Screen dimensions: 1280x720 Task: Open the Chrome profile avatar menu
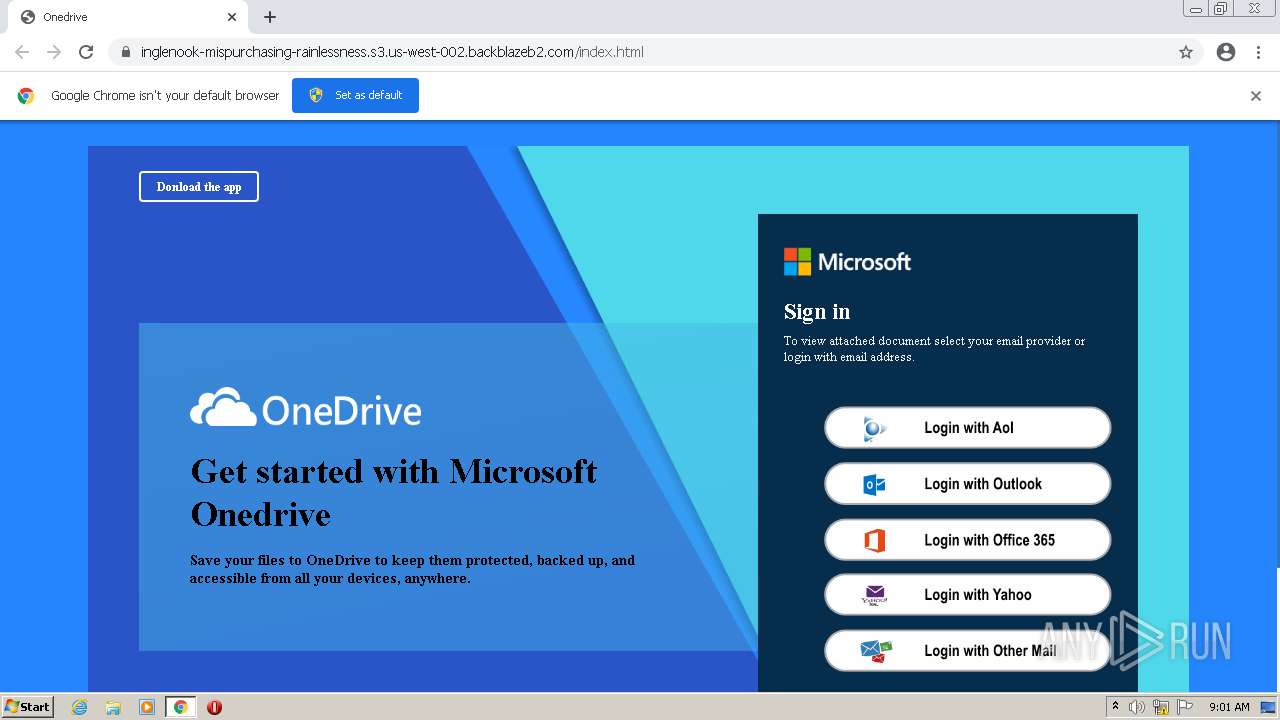click(x=1226, y=52)
